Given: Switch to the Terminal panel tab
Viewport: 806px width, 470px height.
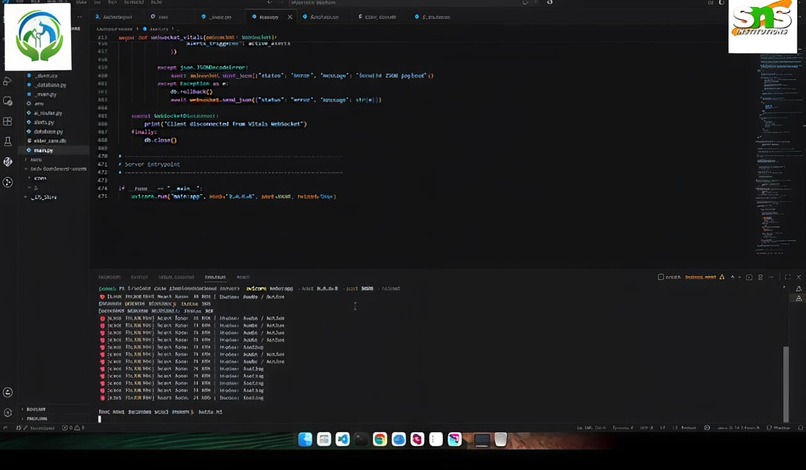Looking at the screenshot, I should [215, 277].
